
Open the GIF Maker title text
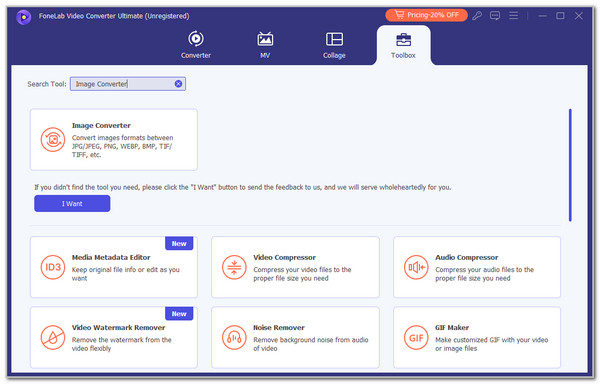pyautogui.click(x=452, y=328)
